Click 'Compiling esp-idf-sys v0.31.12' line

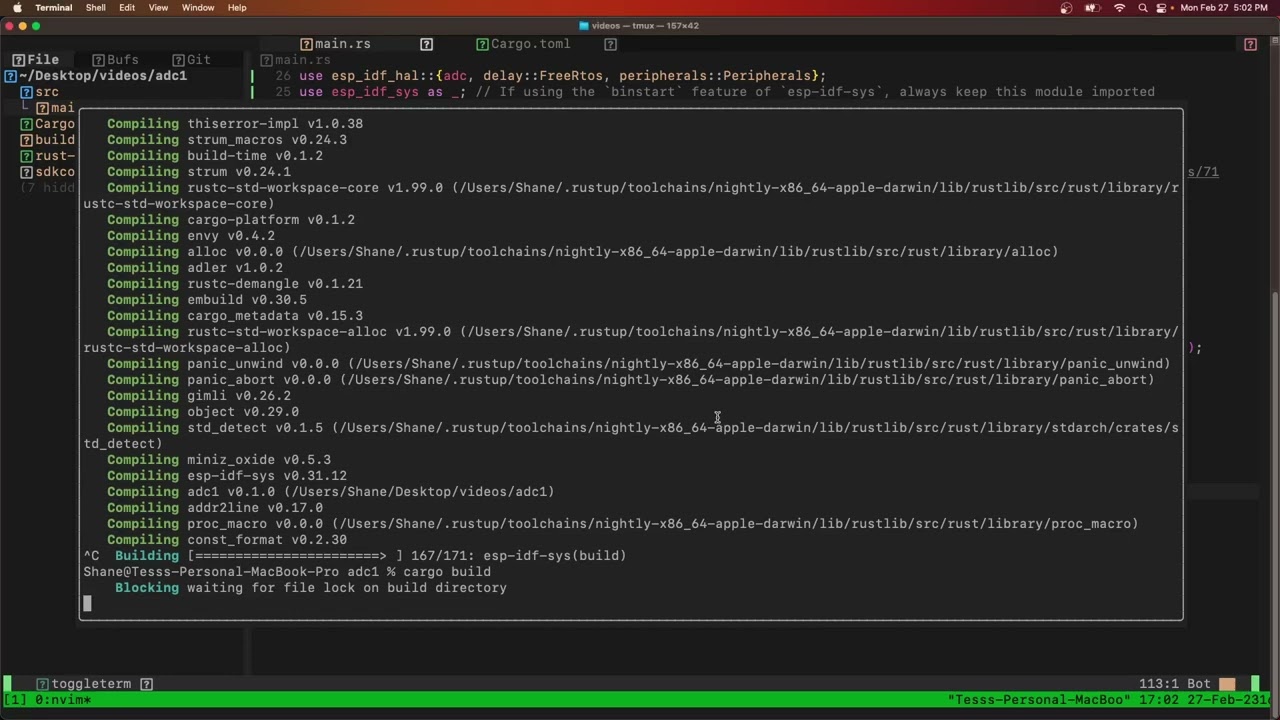[x=227, y=476]
